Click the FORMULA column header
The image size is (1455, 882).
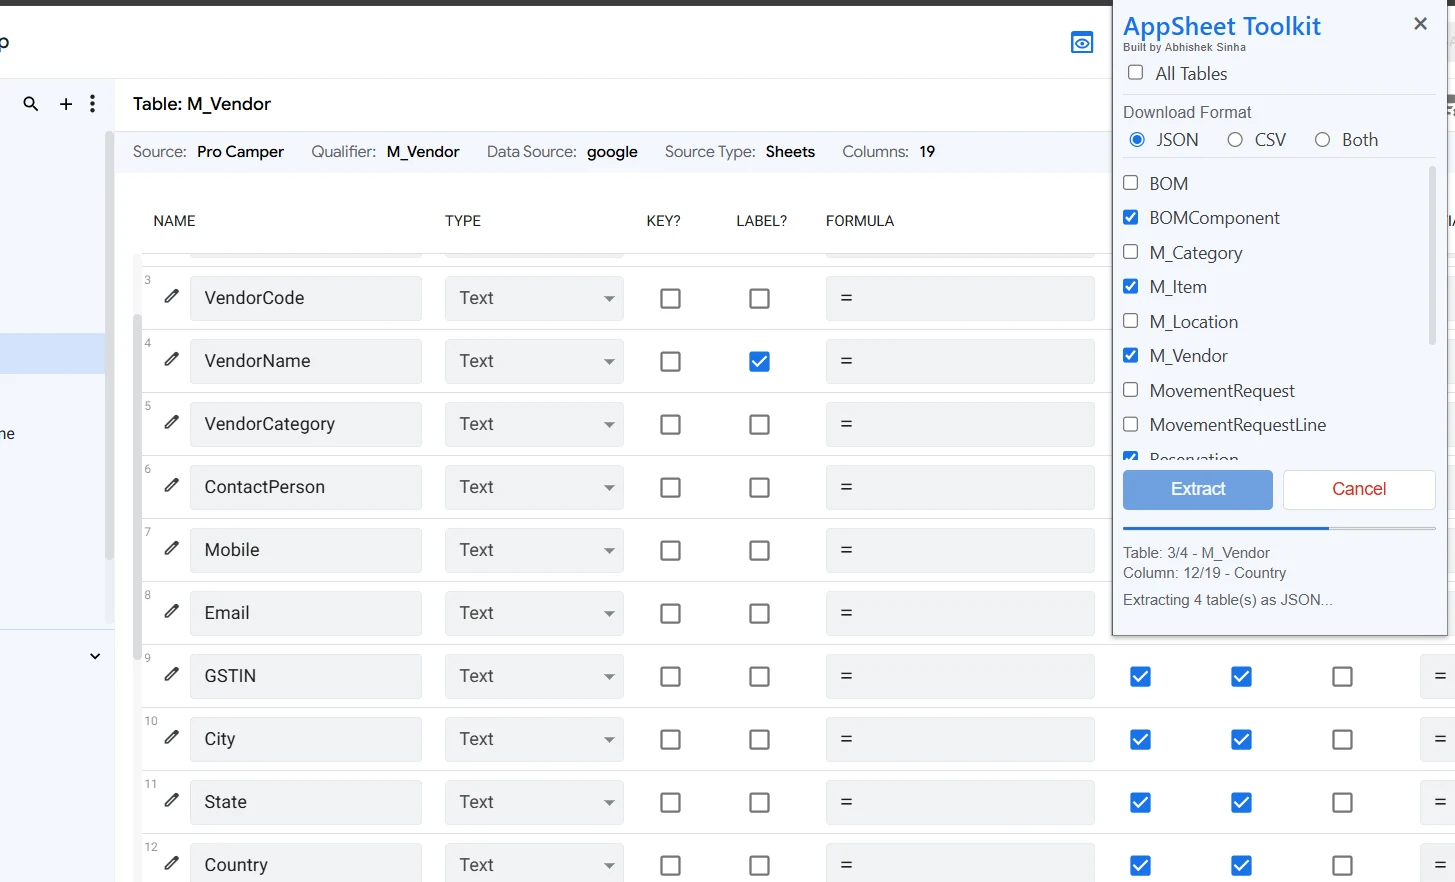pyautogui.click(x=860, y=221)
